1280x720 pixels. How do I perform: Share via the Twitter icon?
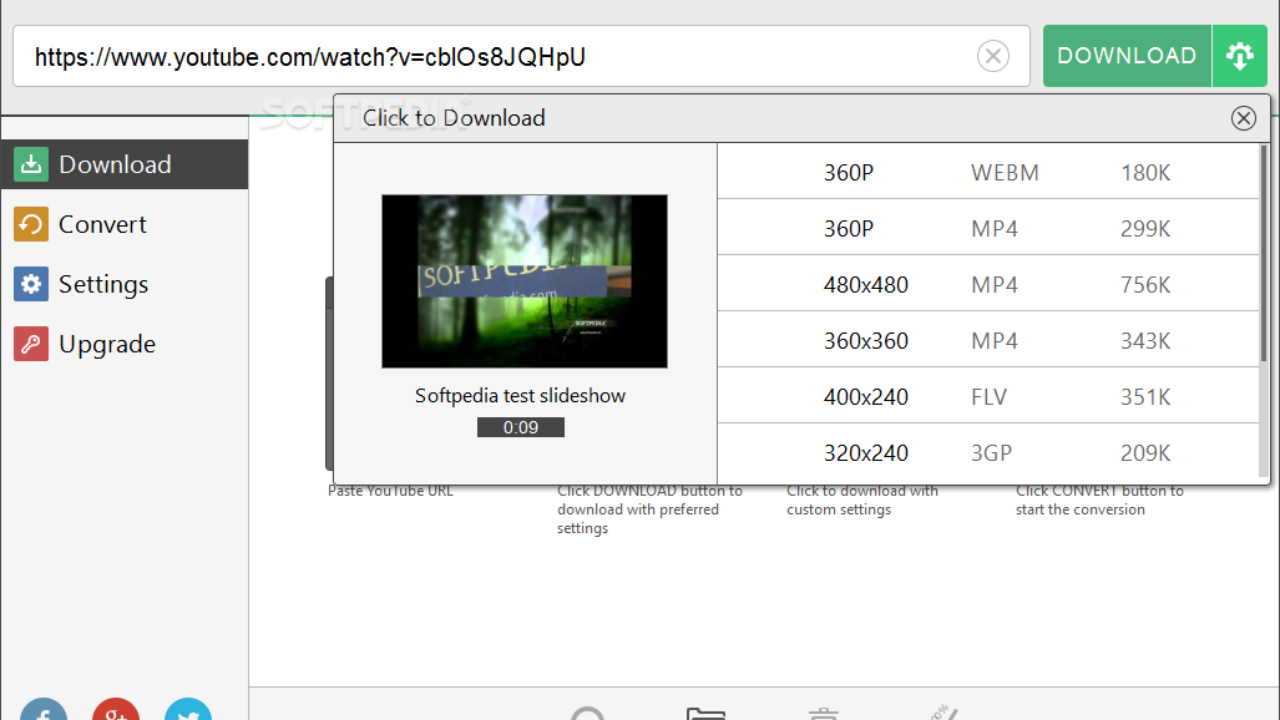(188, 709)
